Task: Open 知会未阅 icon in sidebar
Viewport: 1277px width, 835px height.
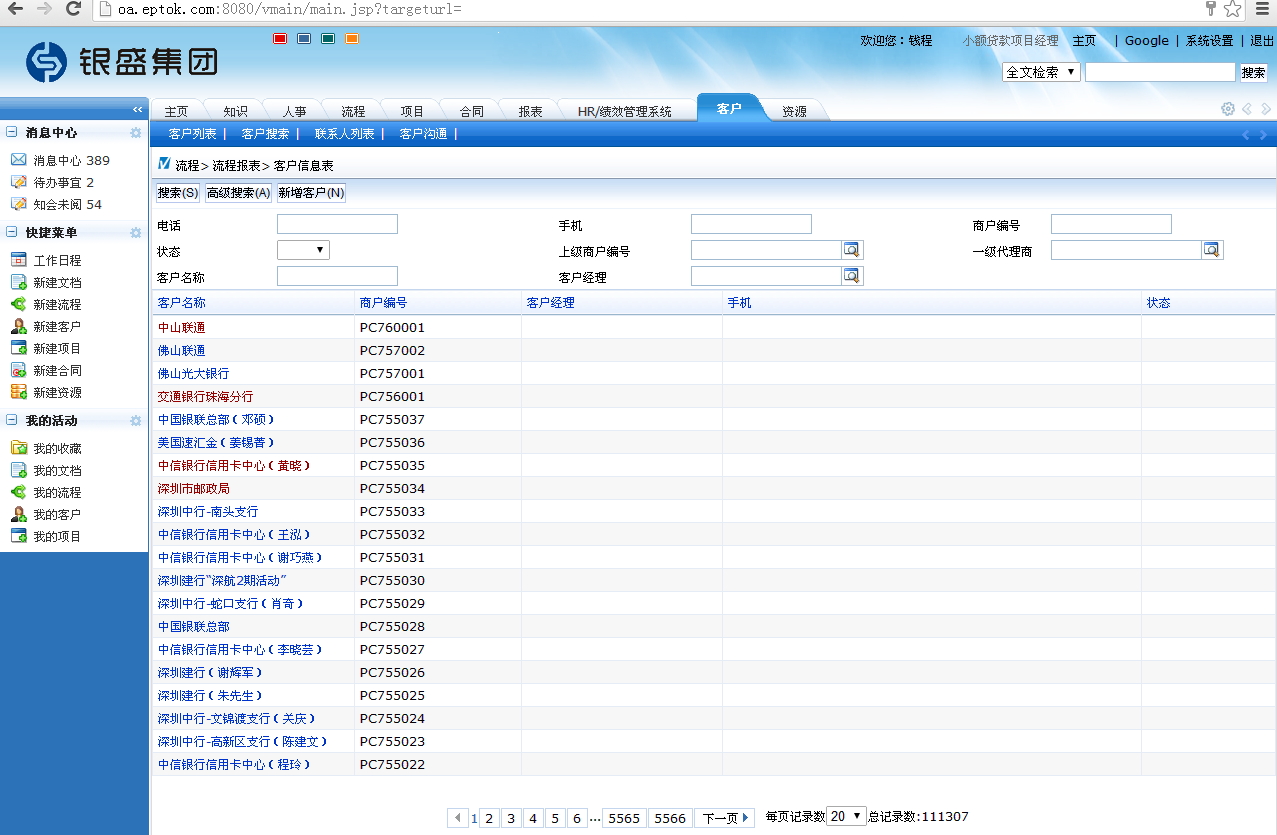Action: 18,204
